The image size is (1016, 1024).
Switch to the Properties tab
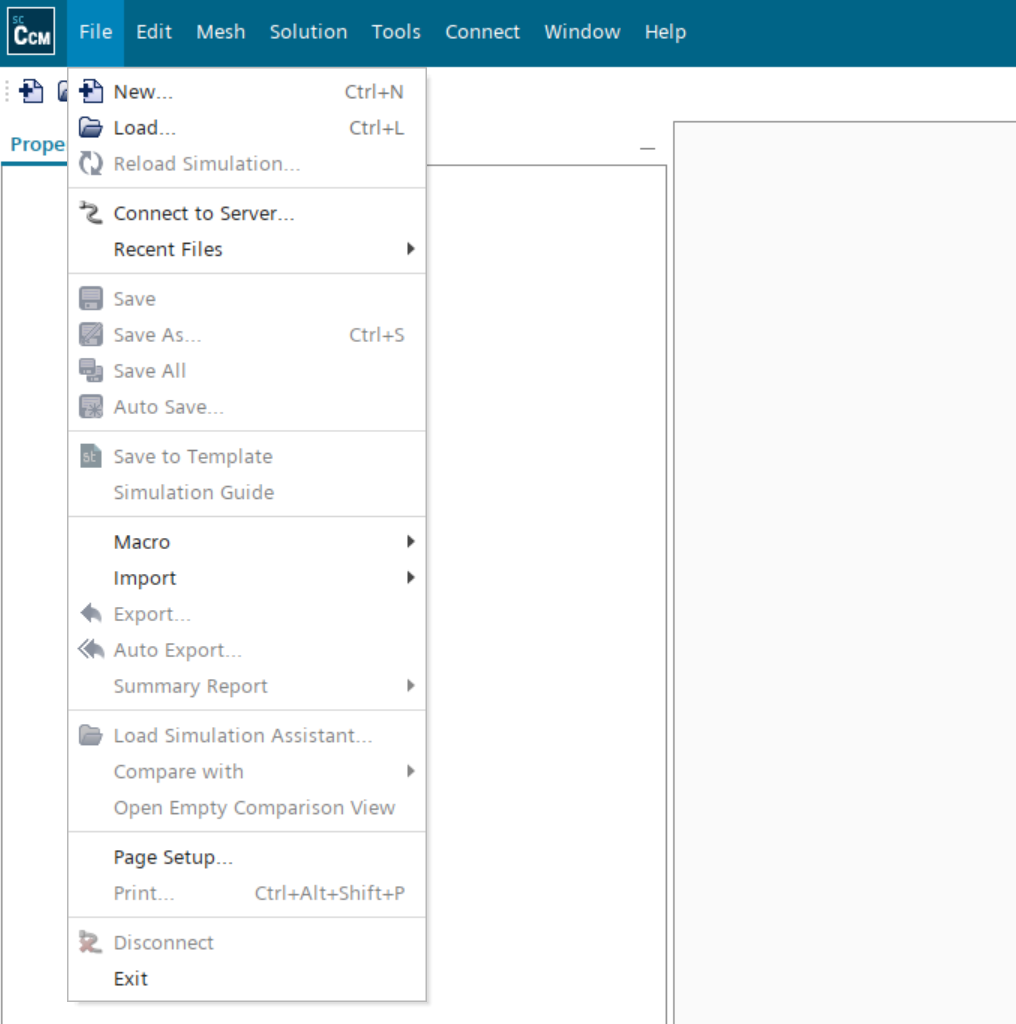click(37, 145)
